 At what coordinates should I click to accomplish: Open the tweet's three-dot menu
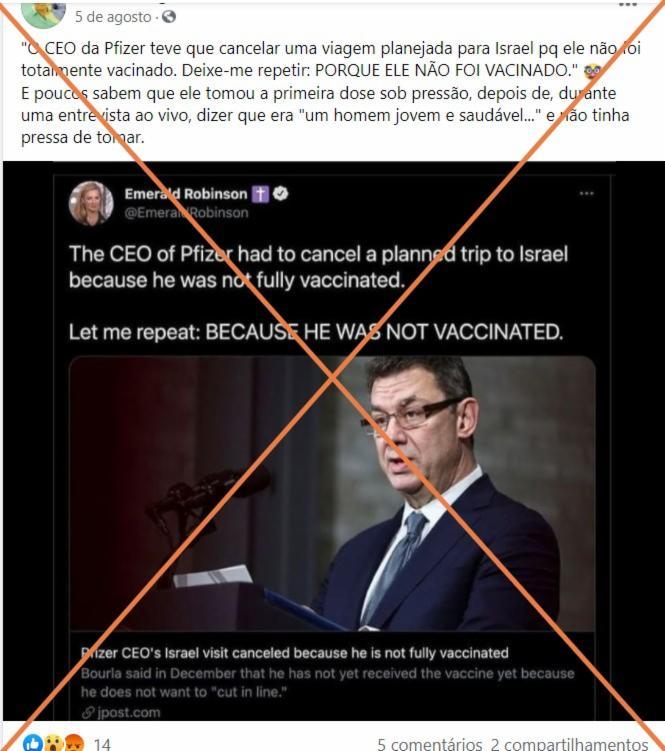click(586, 193)
